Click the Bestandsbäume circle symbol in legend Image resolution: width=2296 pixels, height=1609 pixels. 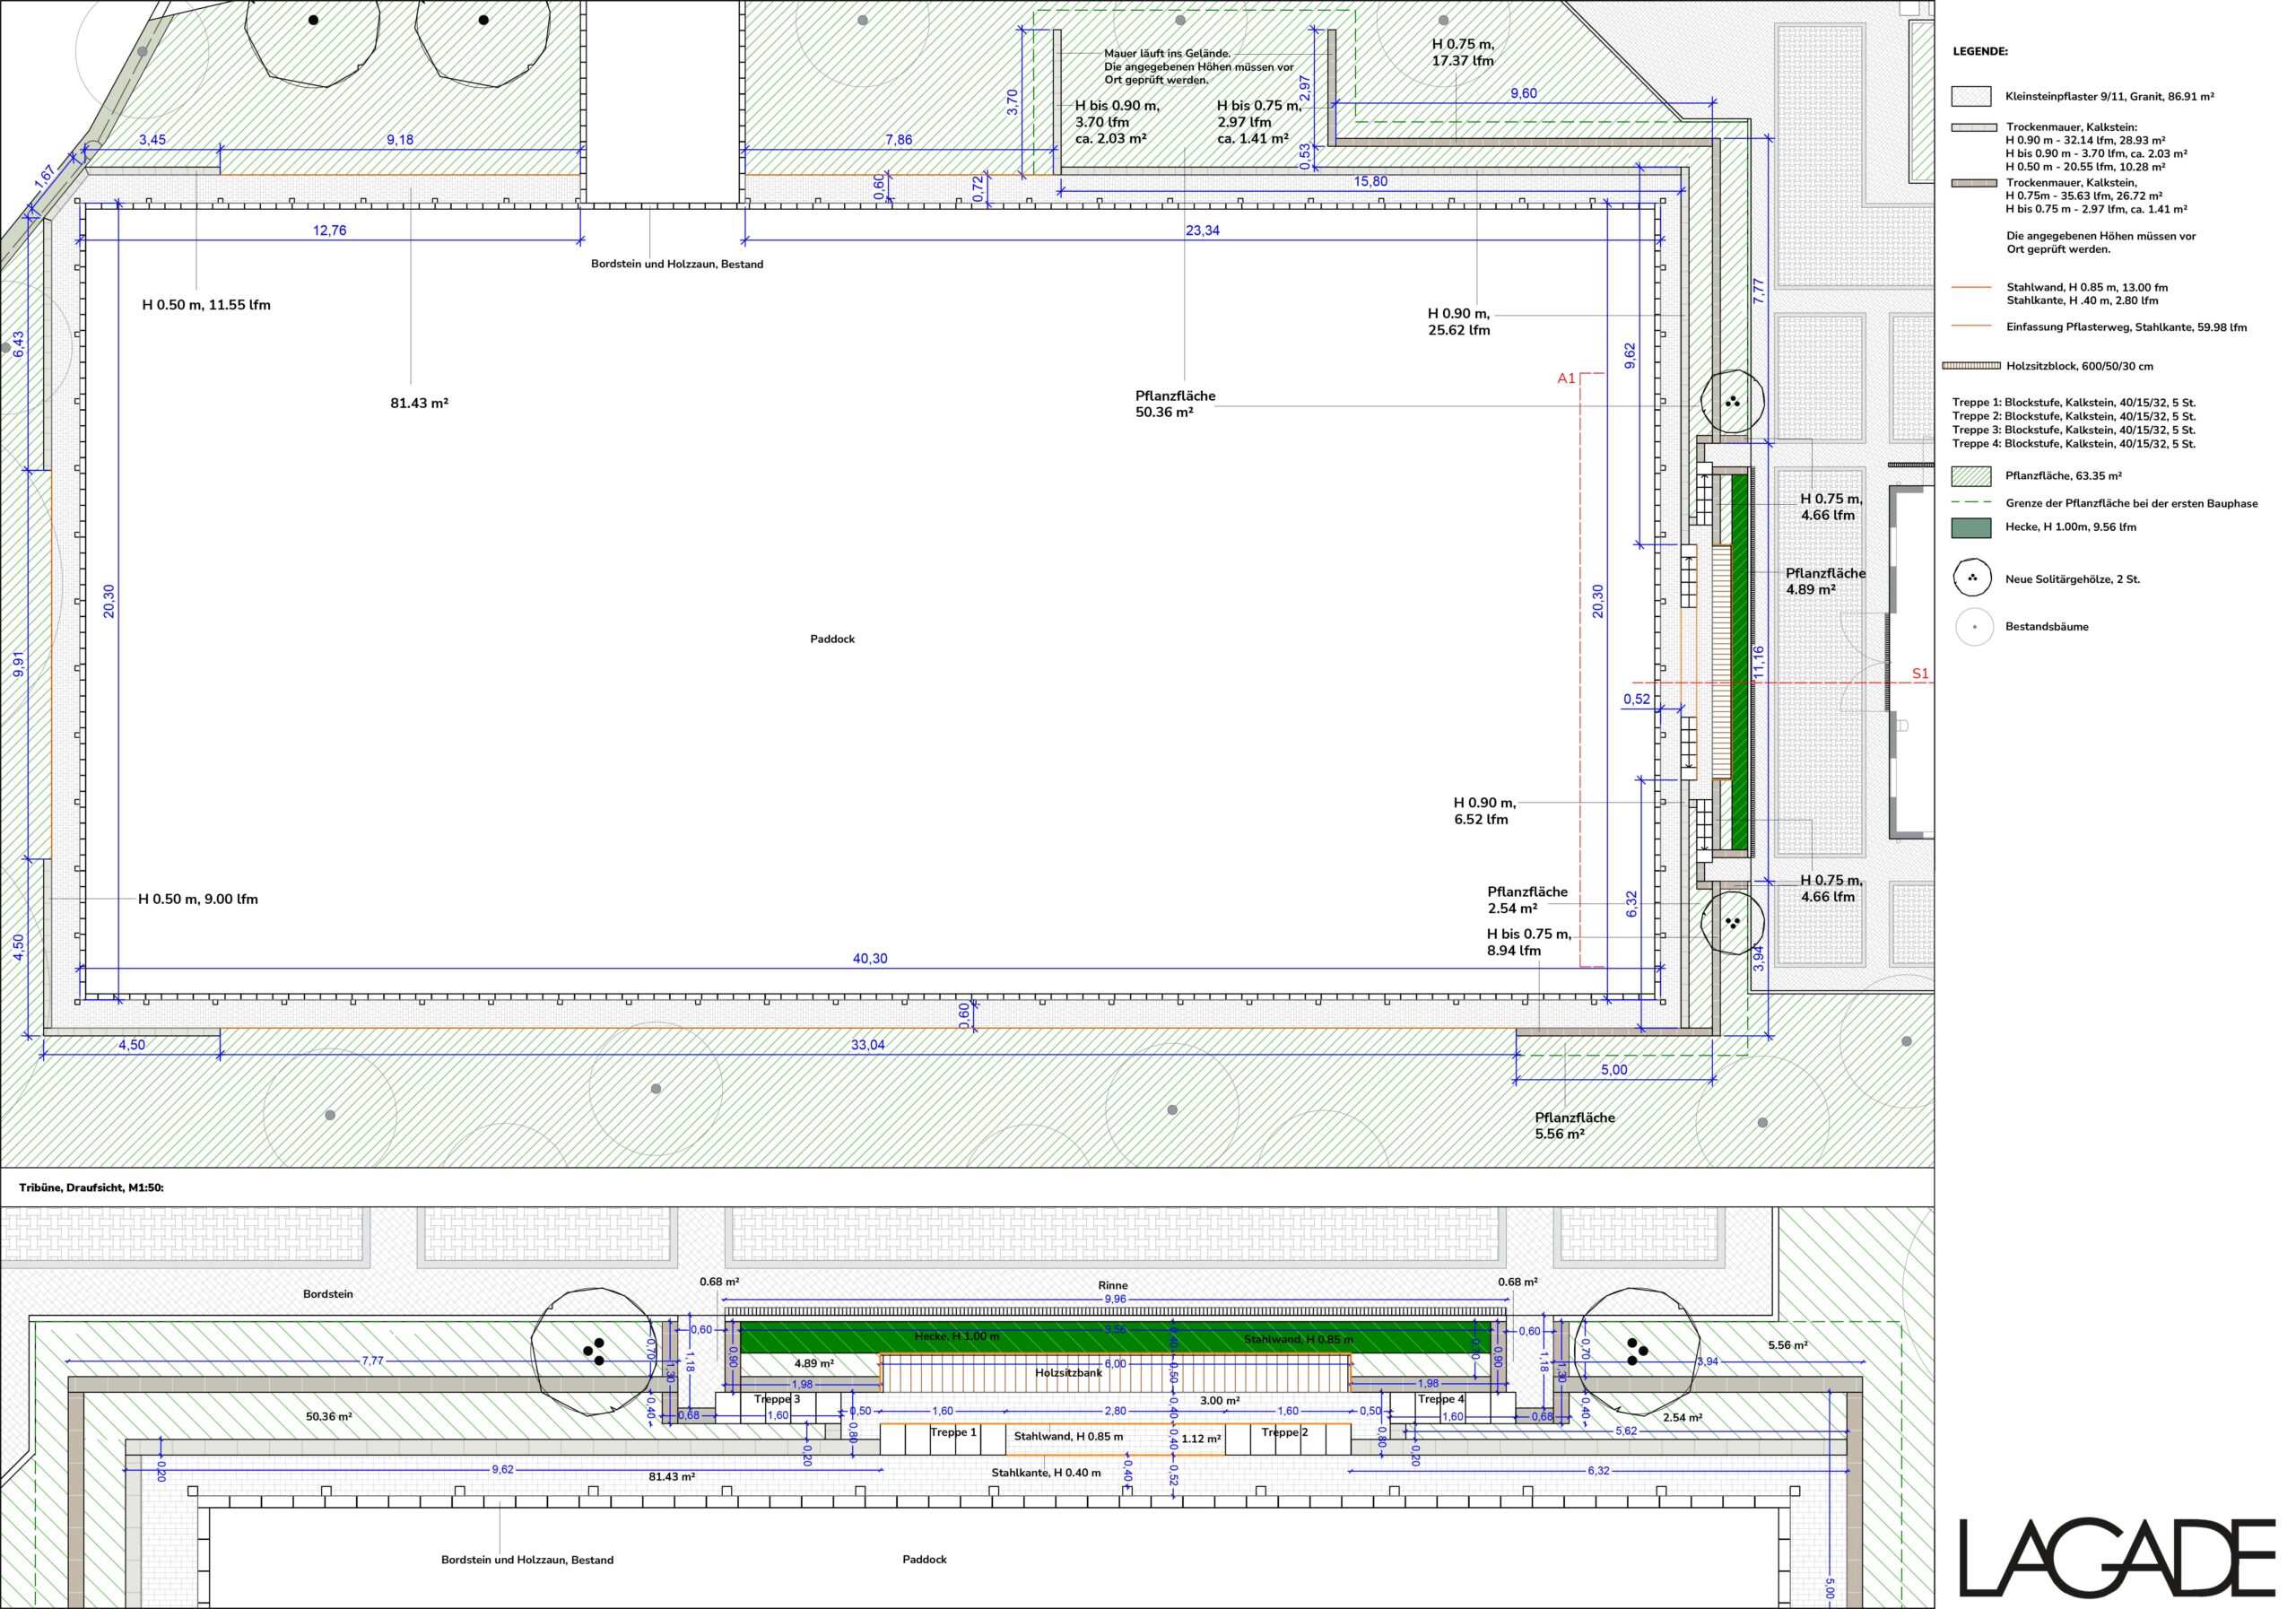click(x=1973, y=627)
